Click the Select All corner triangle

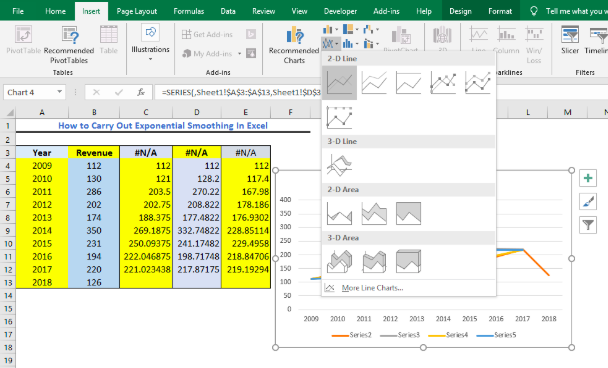point(9,112)
